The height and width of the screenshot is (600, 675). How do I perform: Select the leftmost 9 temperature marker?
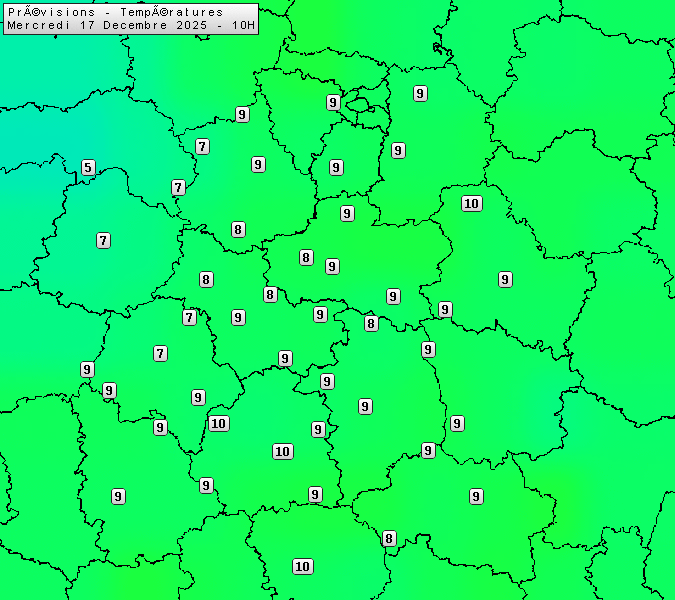87,370
